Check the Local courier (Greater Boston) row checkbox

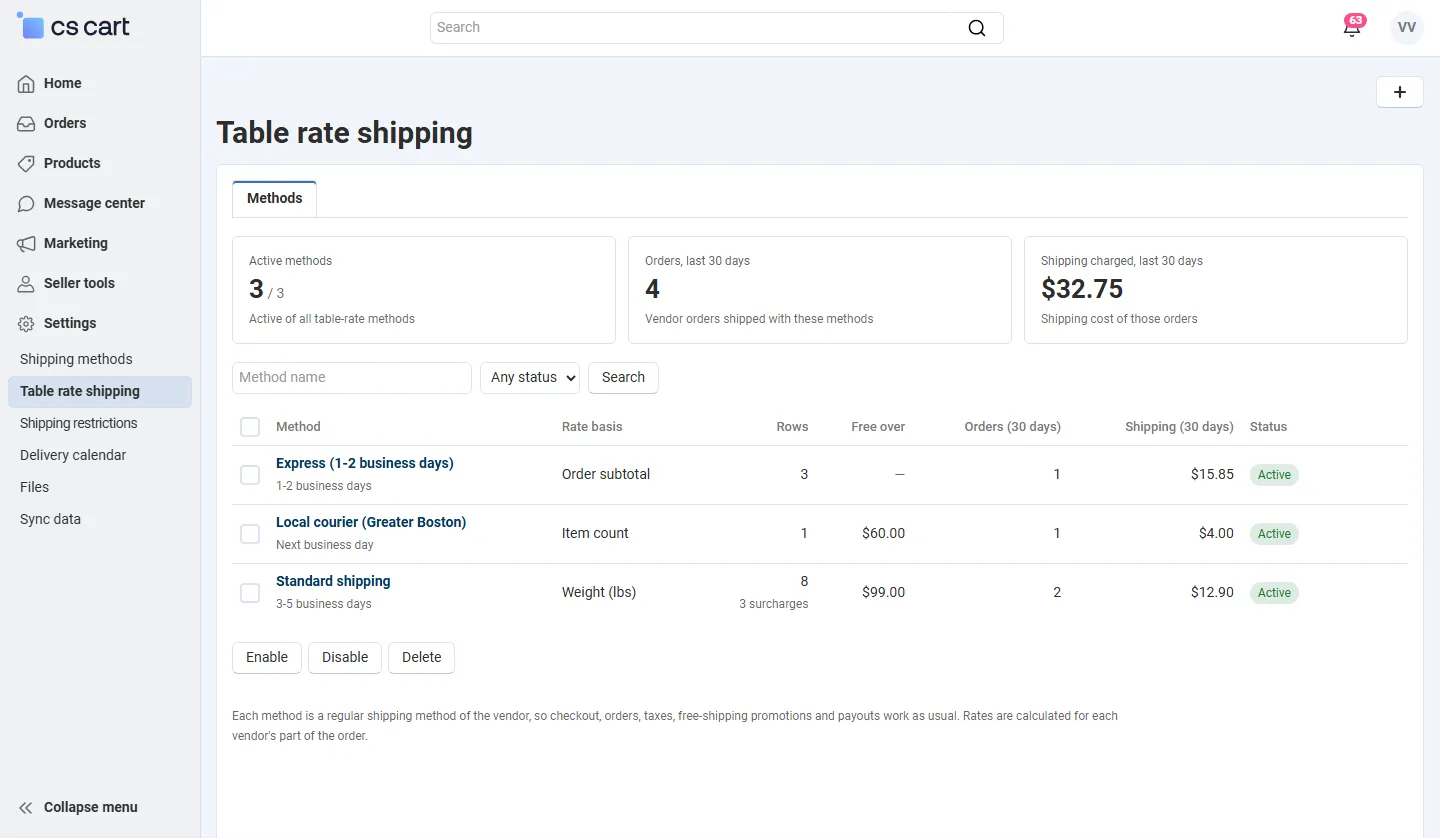pyautogui.click(x=250, y=534)
